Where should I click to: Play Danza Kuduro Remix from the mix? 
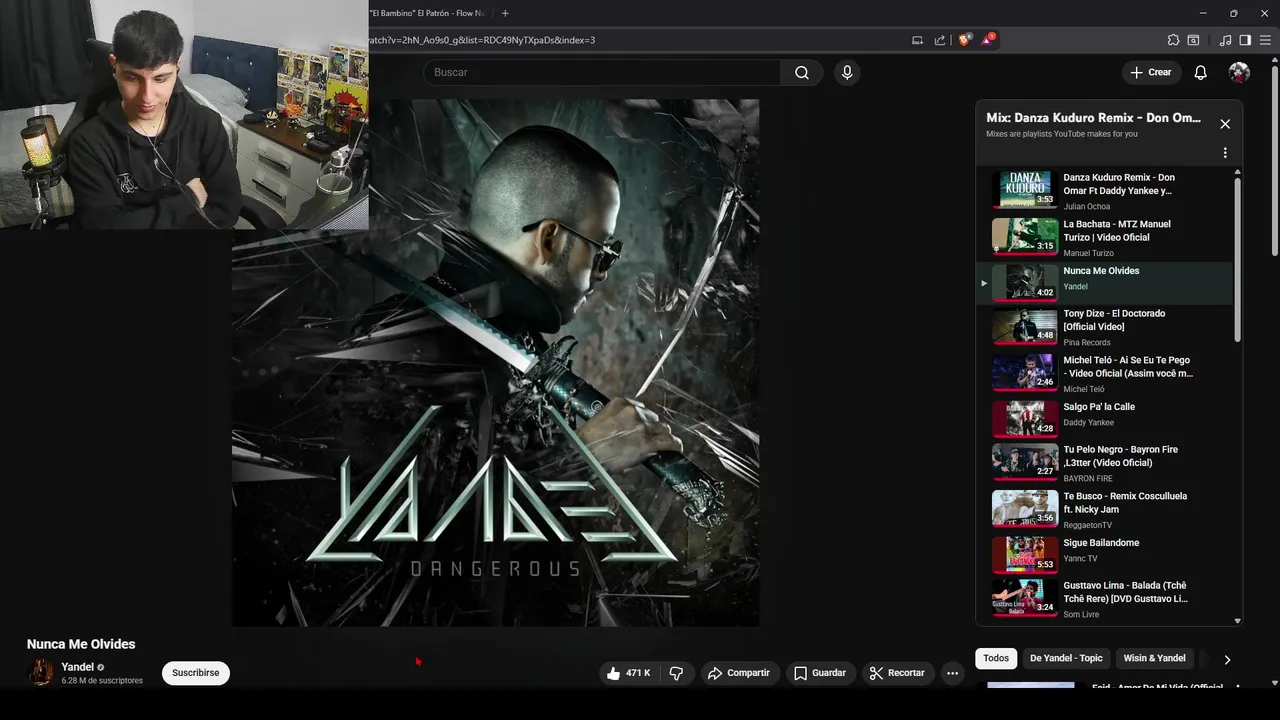pos(1105,191)
